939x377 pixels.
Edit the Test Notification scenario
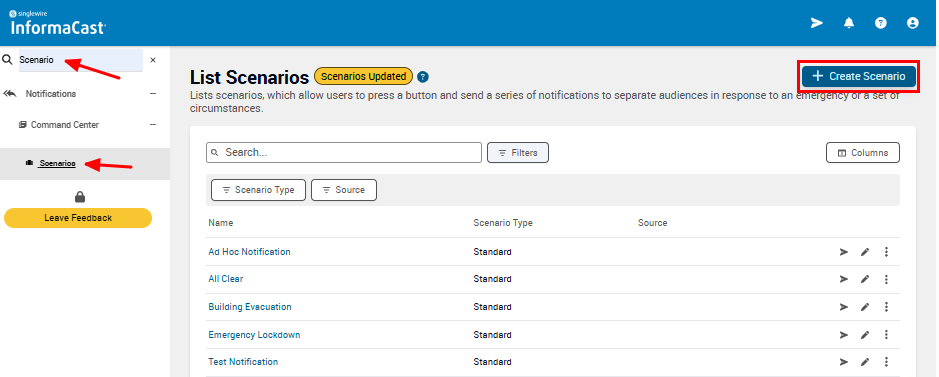coord(865,362)
